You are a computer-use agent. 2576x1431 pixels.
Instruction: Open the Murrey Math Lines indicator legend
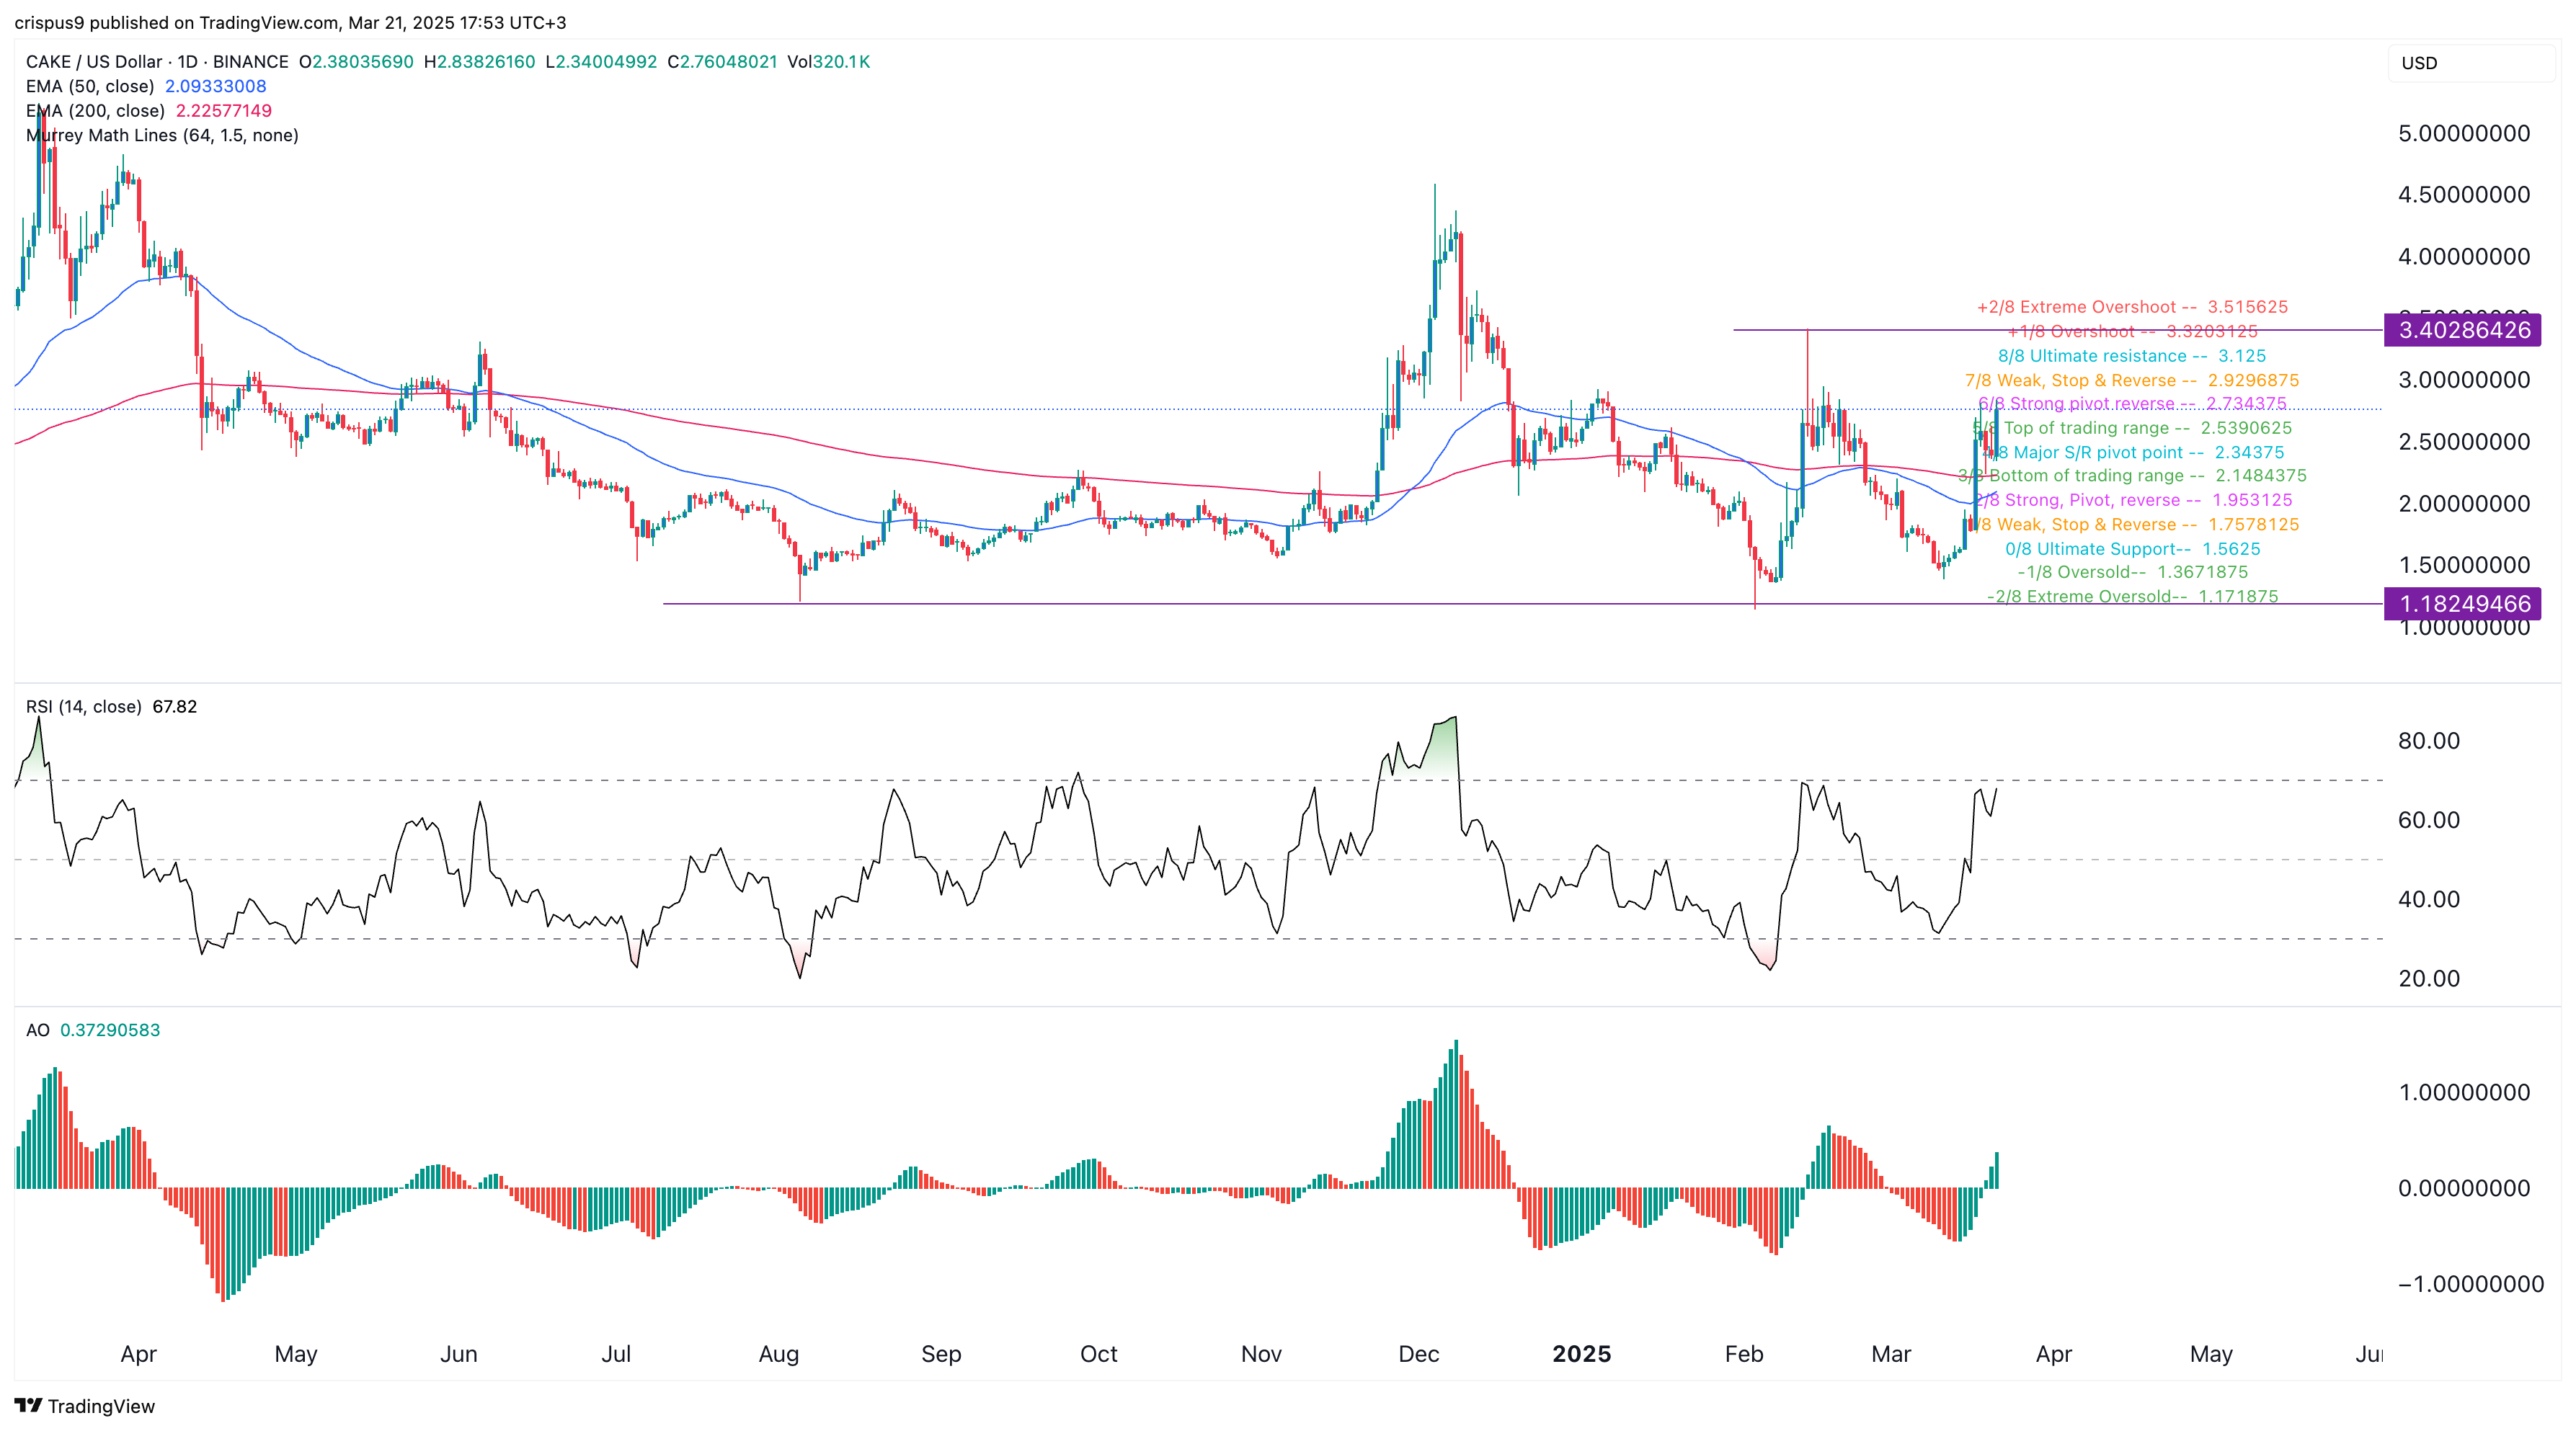point(162,135)
